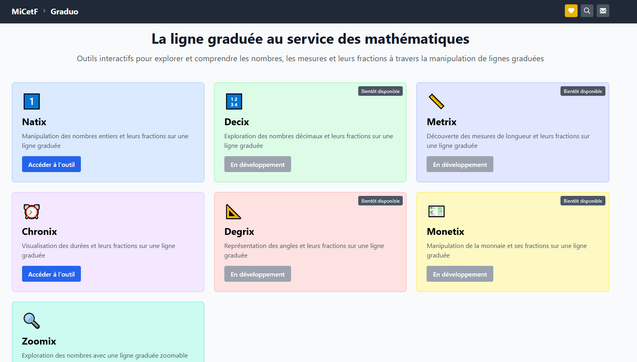The image size is (637, 362).
Task: Click the envelope contact icon in header
Action: click(603, 11)
